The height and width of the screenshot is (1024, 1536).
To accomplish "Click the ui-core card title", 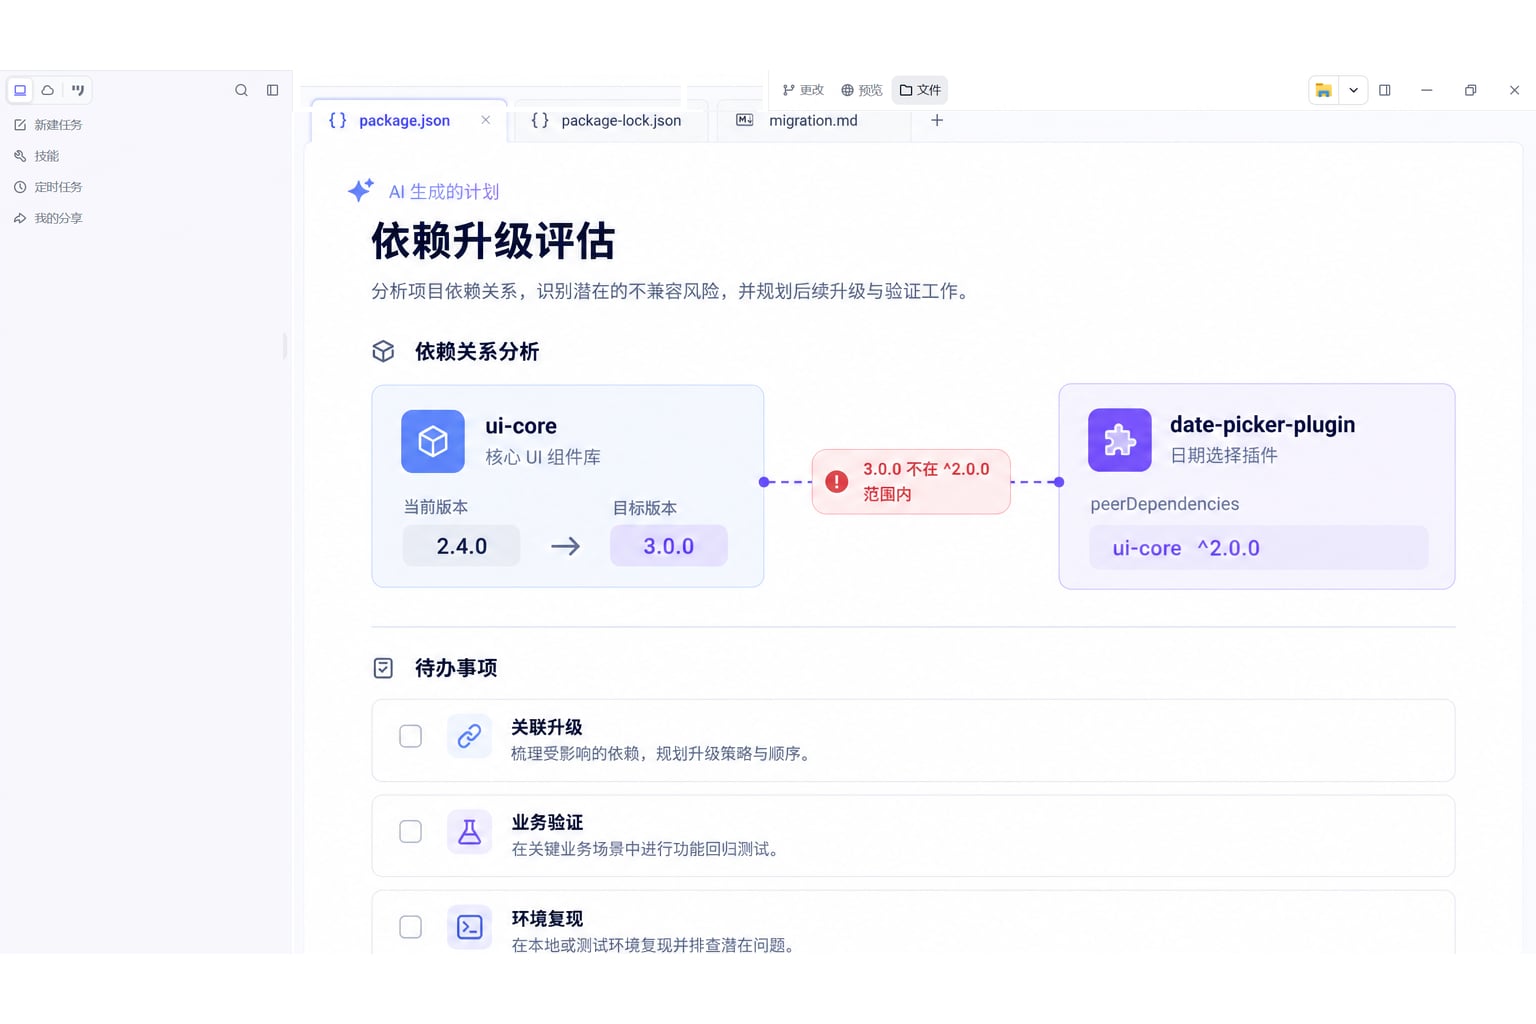I will [x=521, y=426].
